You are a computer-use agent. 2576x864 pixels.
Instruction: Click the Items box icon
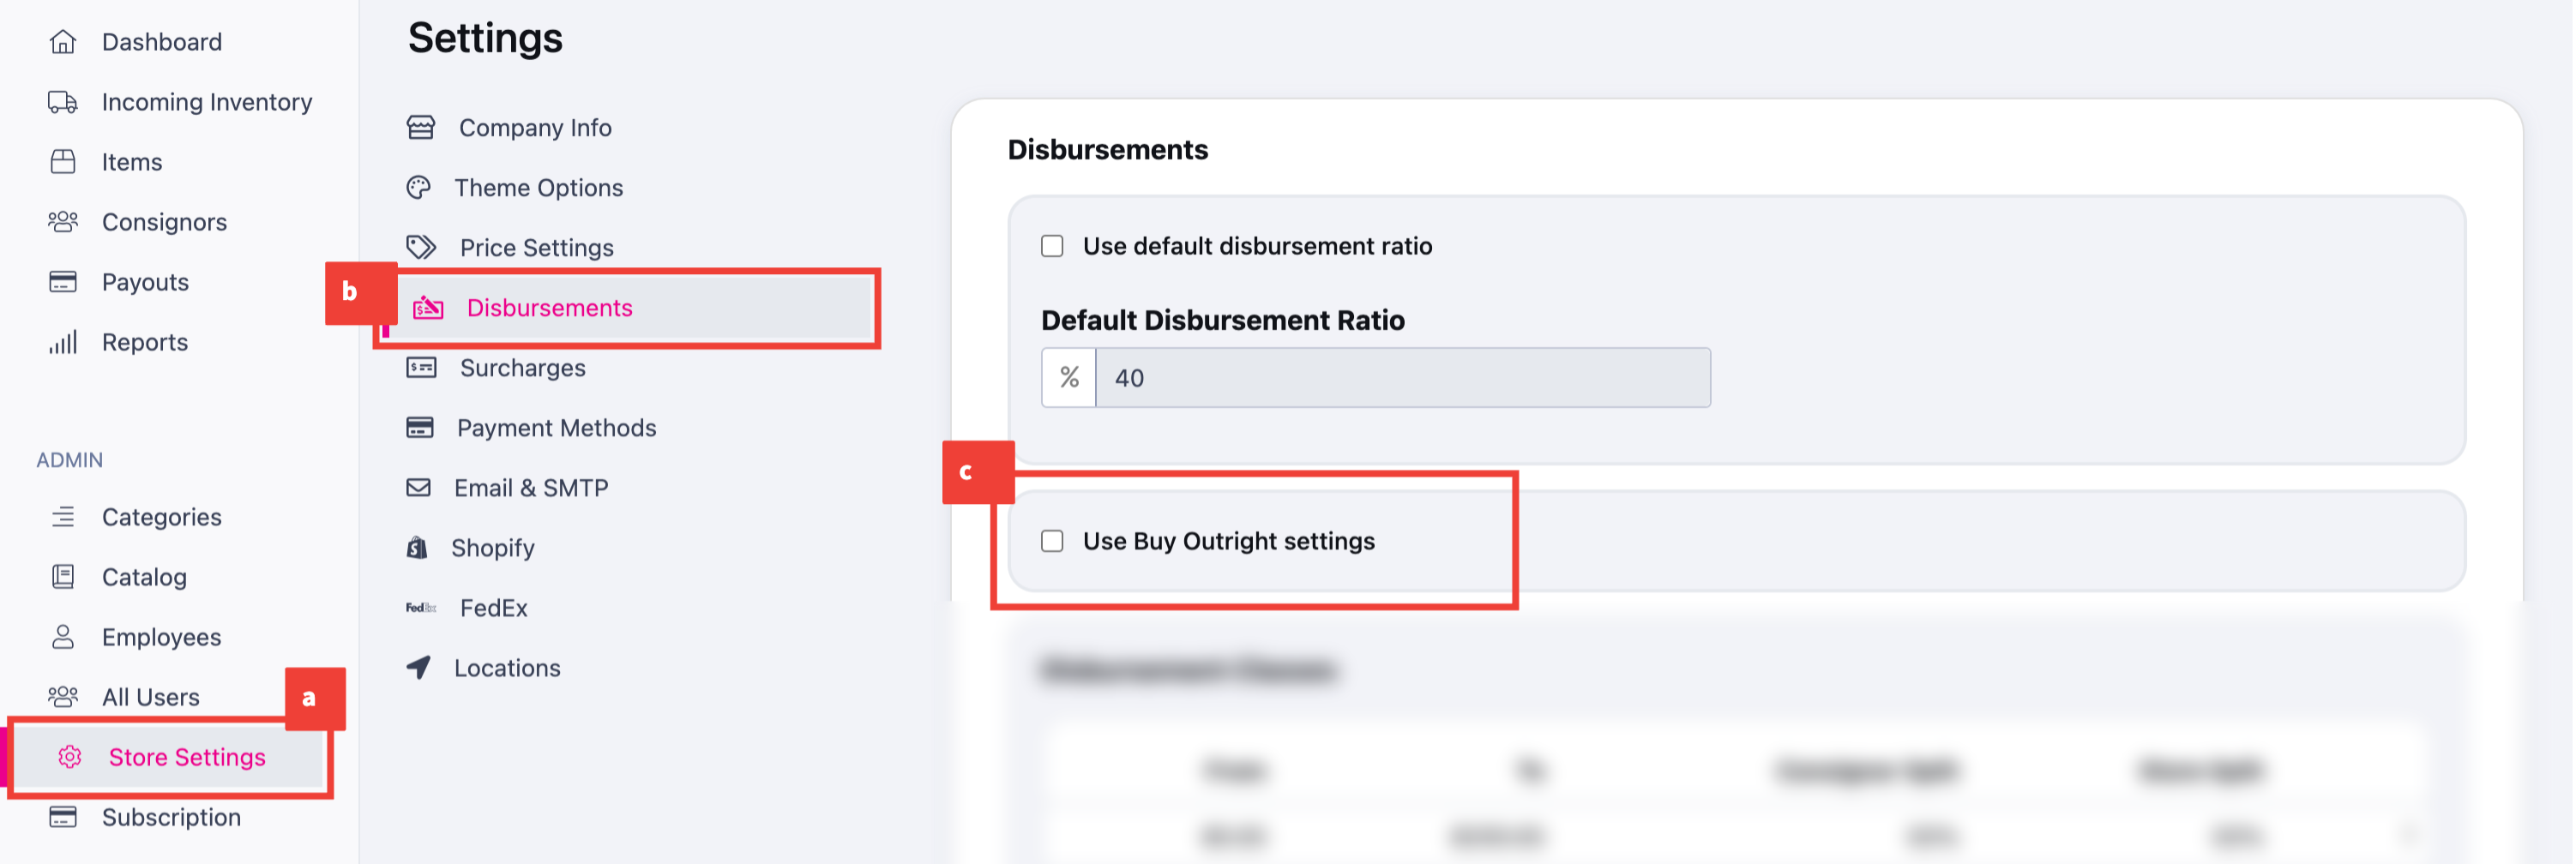(63, 162)
